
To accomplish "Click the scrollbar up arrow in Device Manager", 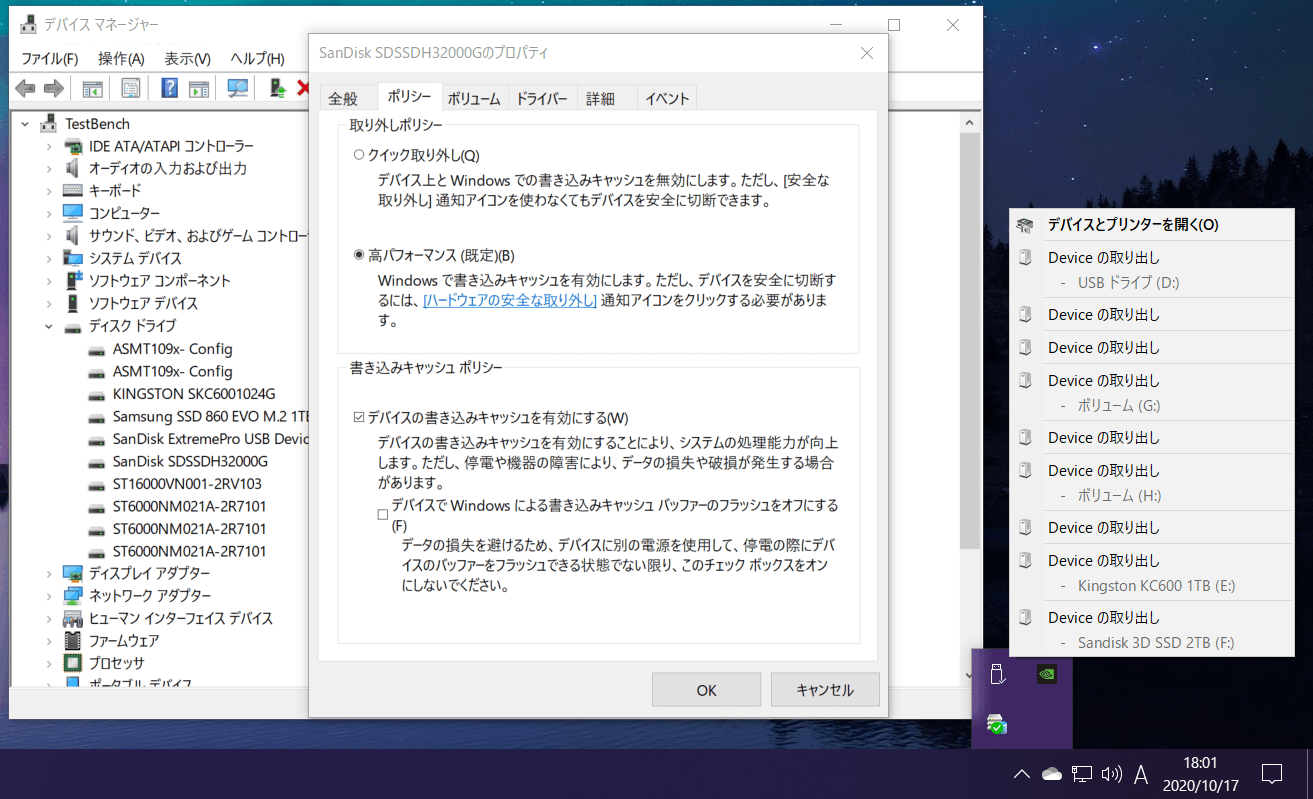I will pyautogui.click(x=970, y=122).
